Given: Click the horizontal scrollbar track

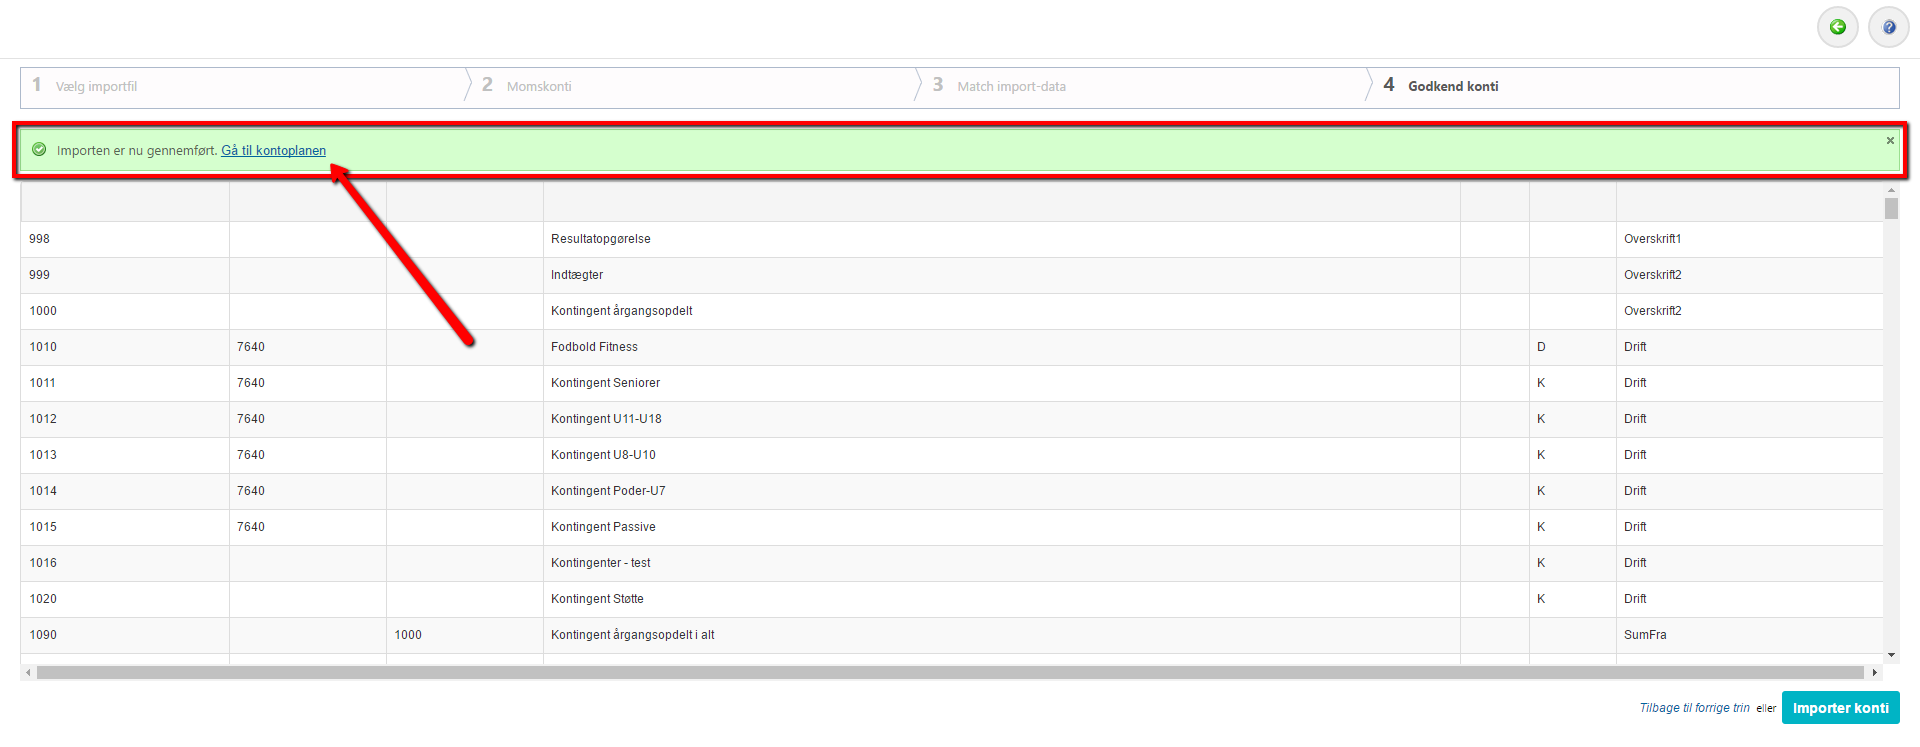Looking at the screenshot, I should (950, 673).
